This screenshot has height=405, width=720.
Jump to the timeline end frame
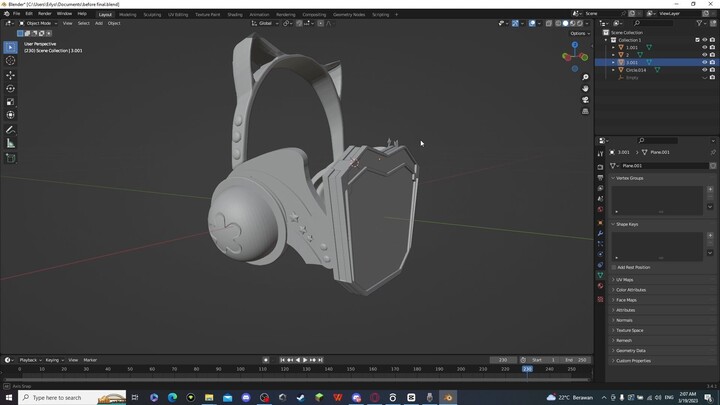321,360
